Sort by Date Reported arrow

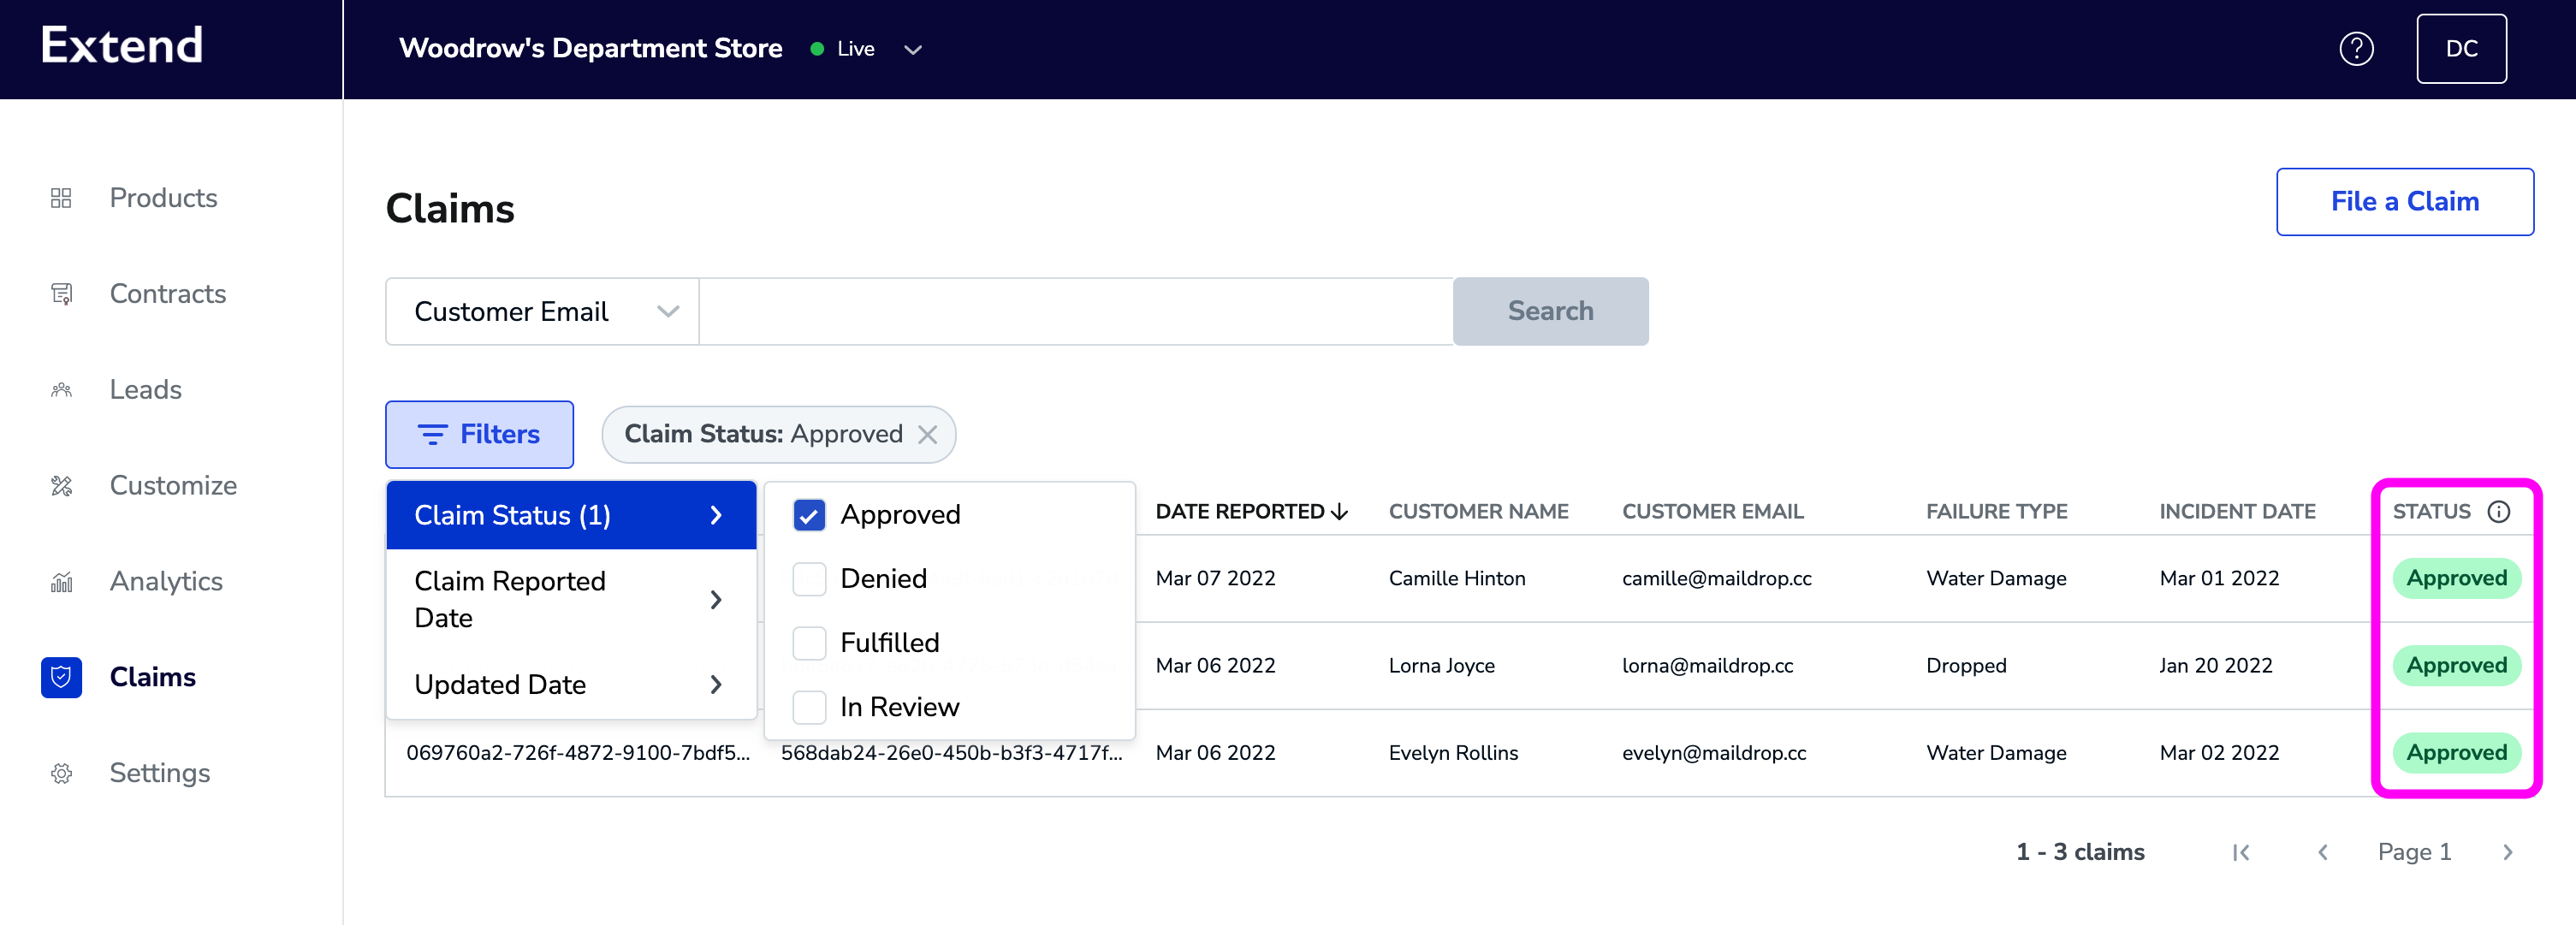1339,512
